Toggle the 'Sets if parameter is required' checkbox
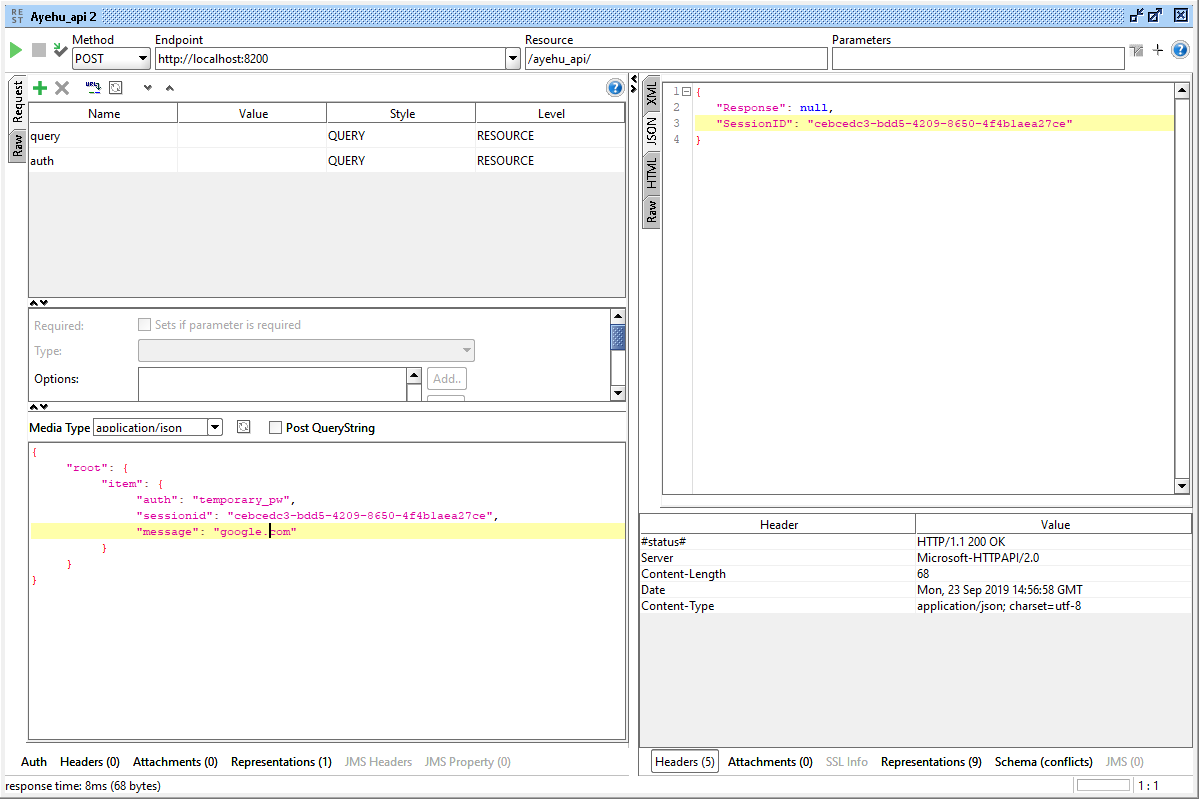This screenshot has height=799, width=1202. [145, 325]
